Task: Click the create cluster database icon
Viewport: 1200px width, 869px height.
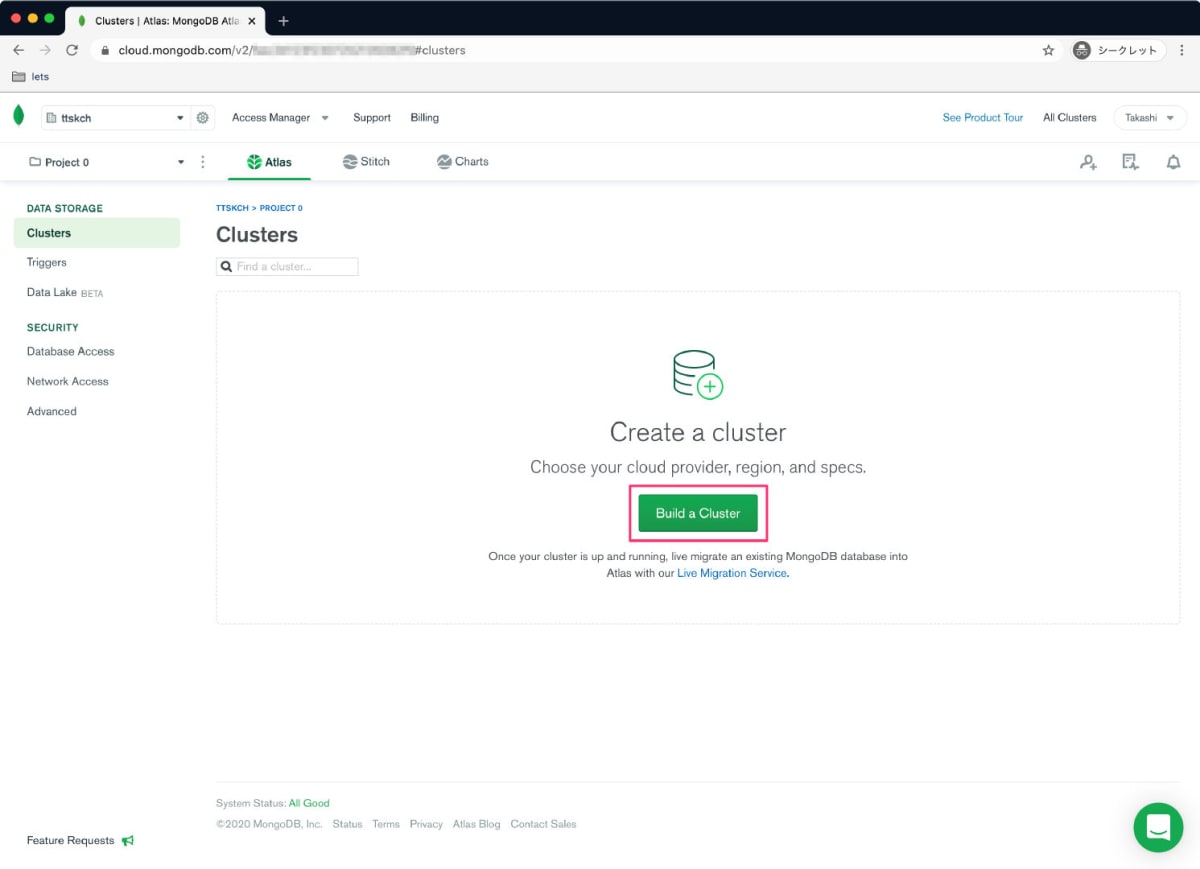Action: tap(698, 374)
